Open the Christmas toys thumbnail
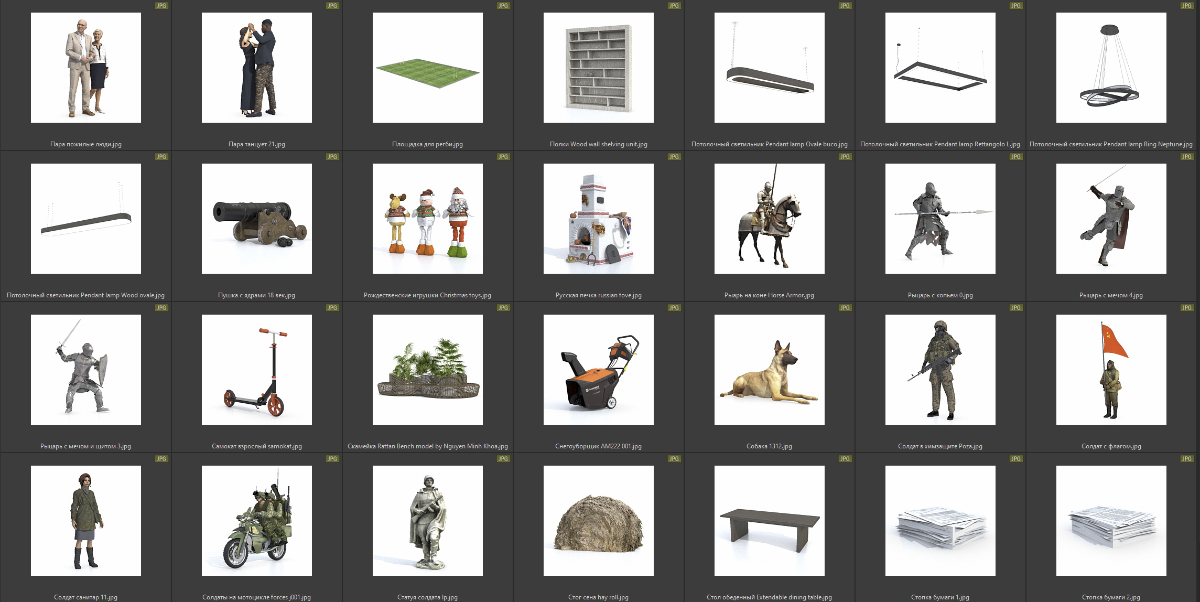This screenshot has height=602, width=1200. (428, 219)
